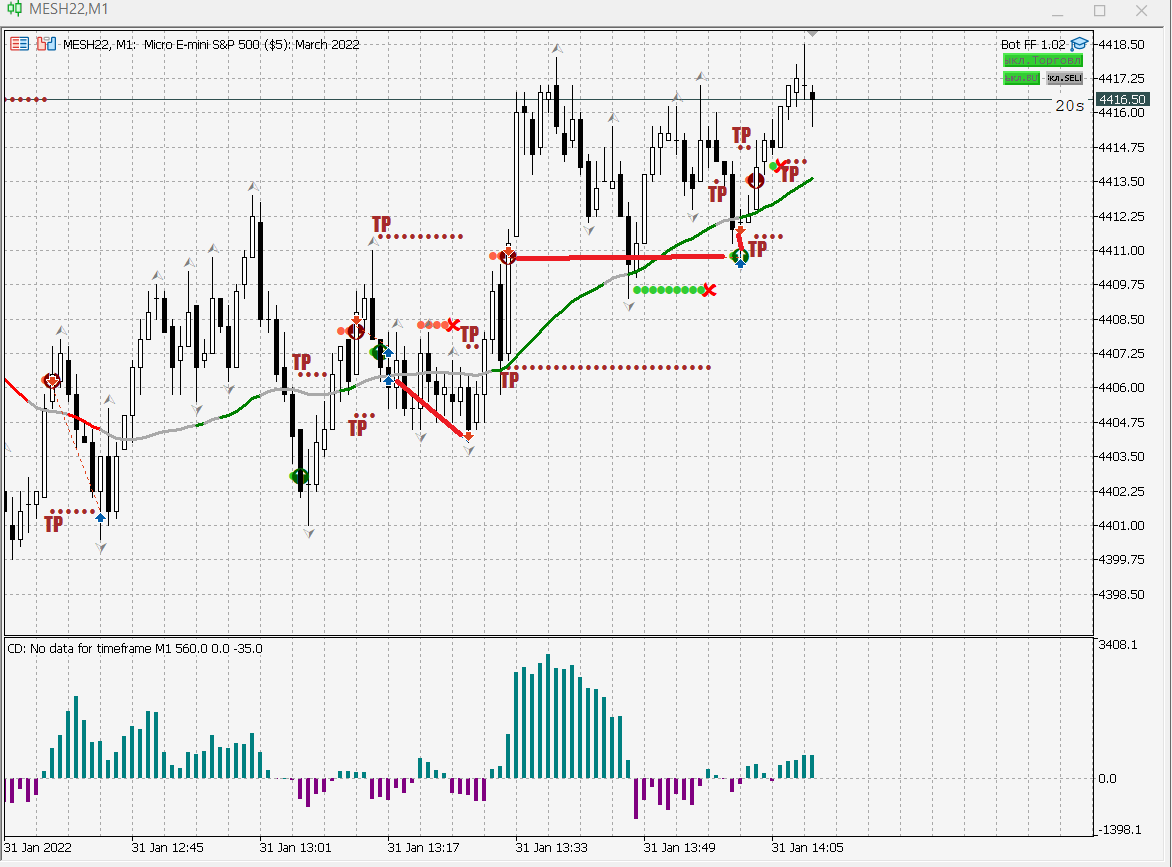Image resolution: width=1172 pixels, height=867 pixels.
Task: Click the '20s' candle countdown timer
Action: [x=1070, y=106]
